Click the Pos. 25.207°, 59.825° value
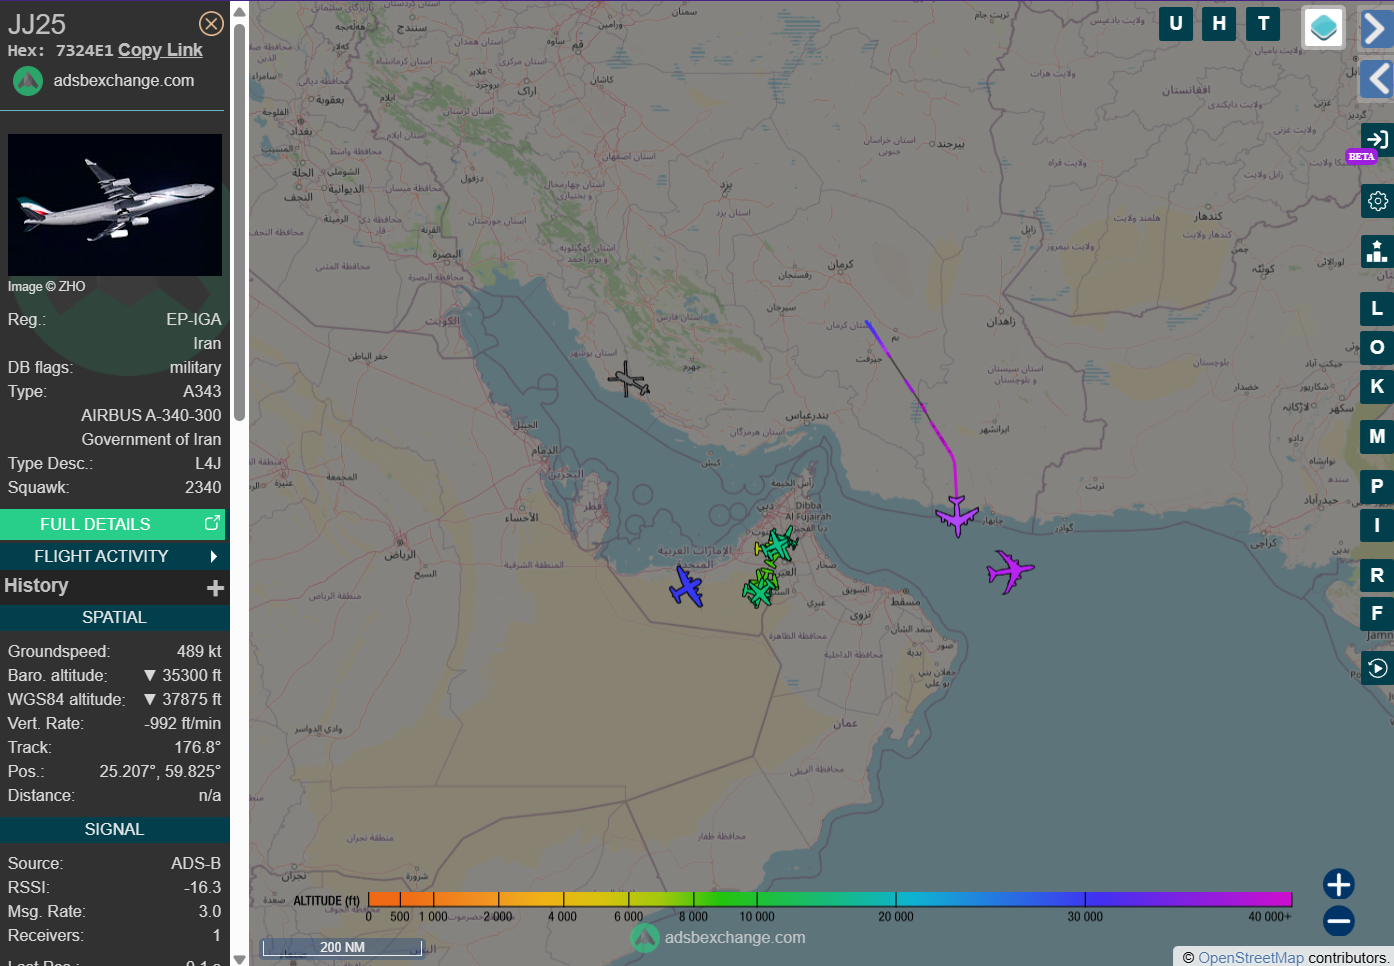1394x966 pixels. [160, 771]
